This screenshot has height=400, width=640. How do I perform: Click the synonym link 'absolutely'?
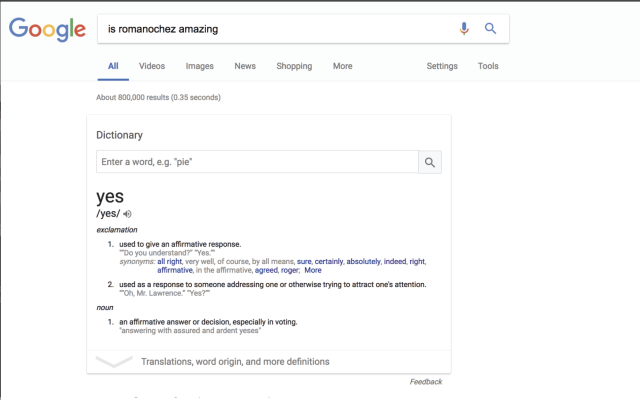363,261
